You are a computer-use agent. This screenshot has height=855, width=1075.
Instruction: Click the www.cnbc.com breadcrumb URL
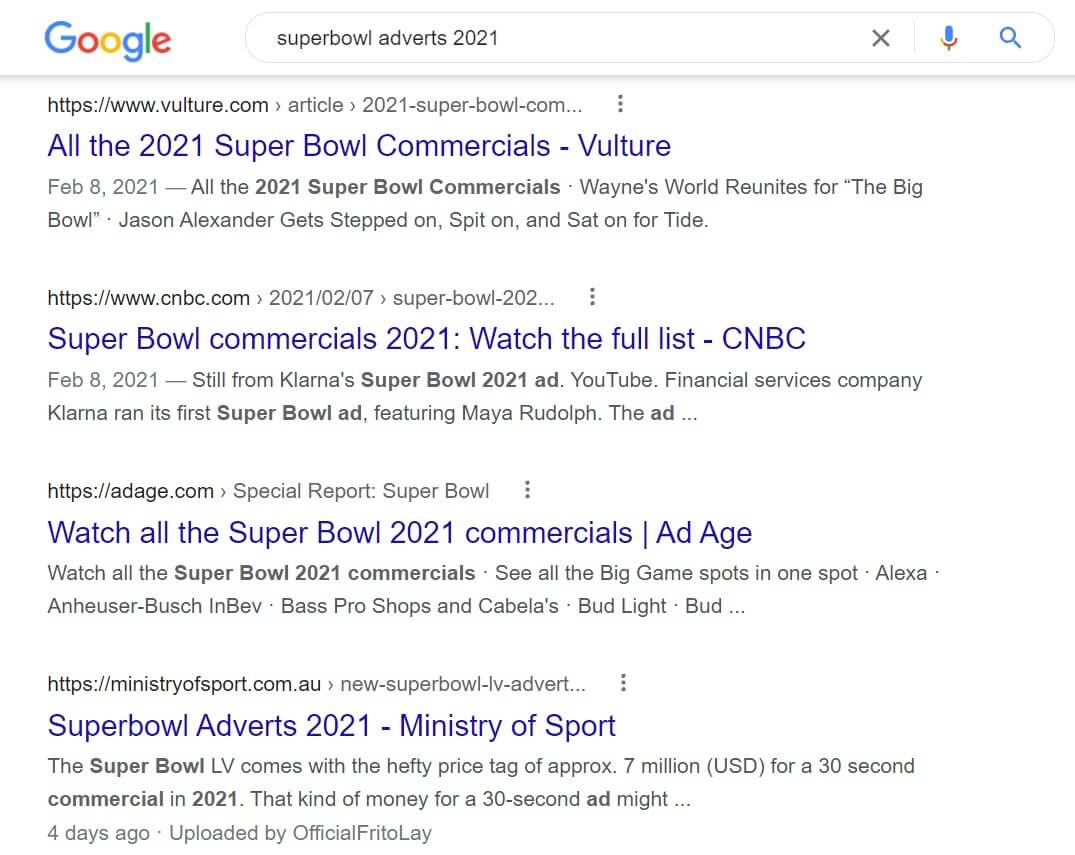coord(149,297)
